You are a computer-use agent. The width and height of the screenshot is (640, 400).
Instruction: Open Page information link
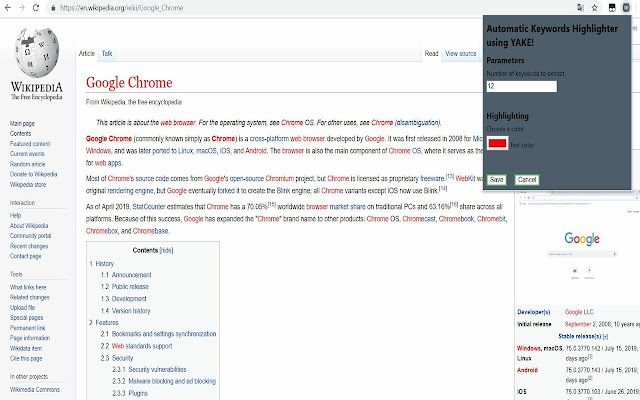coord(30,338)
